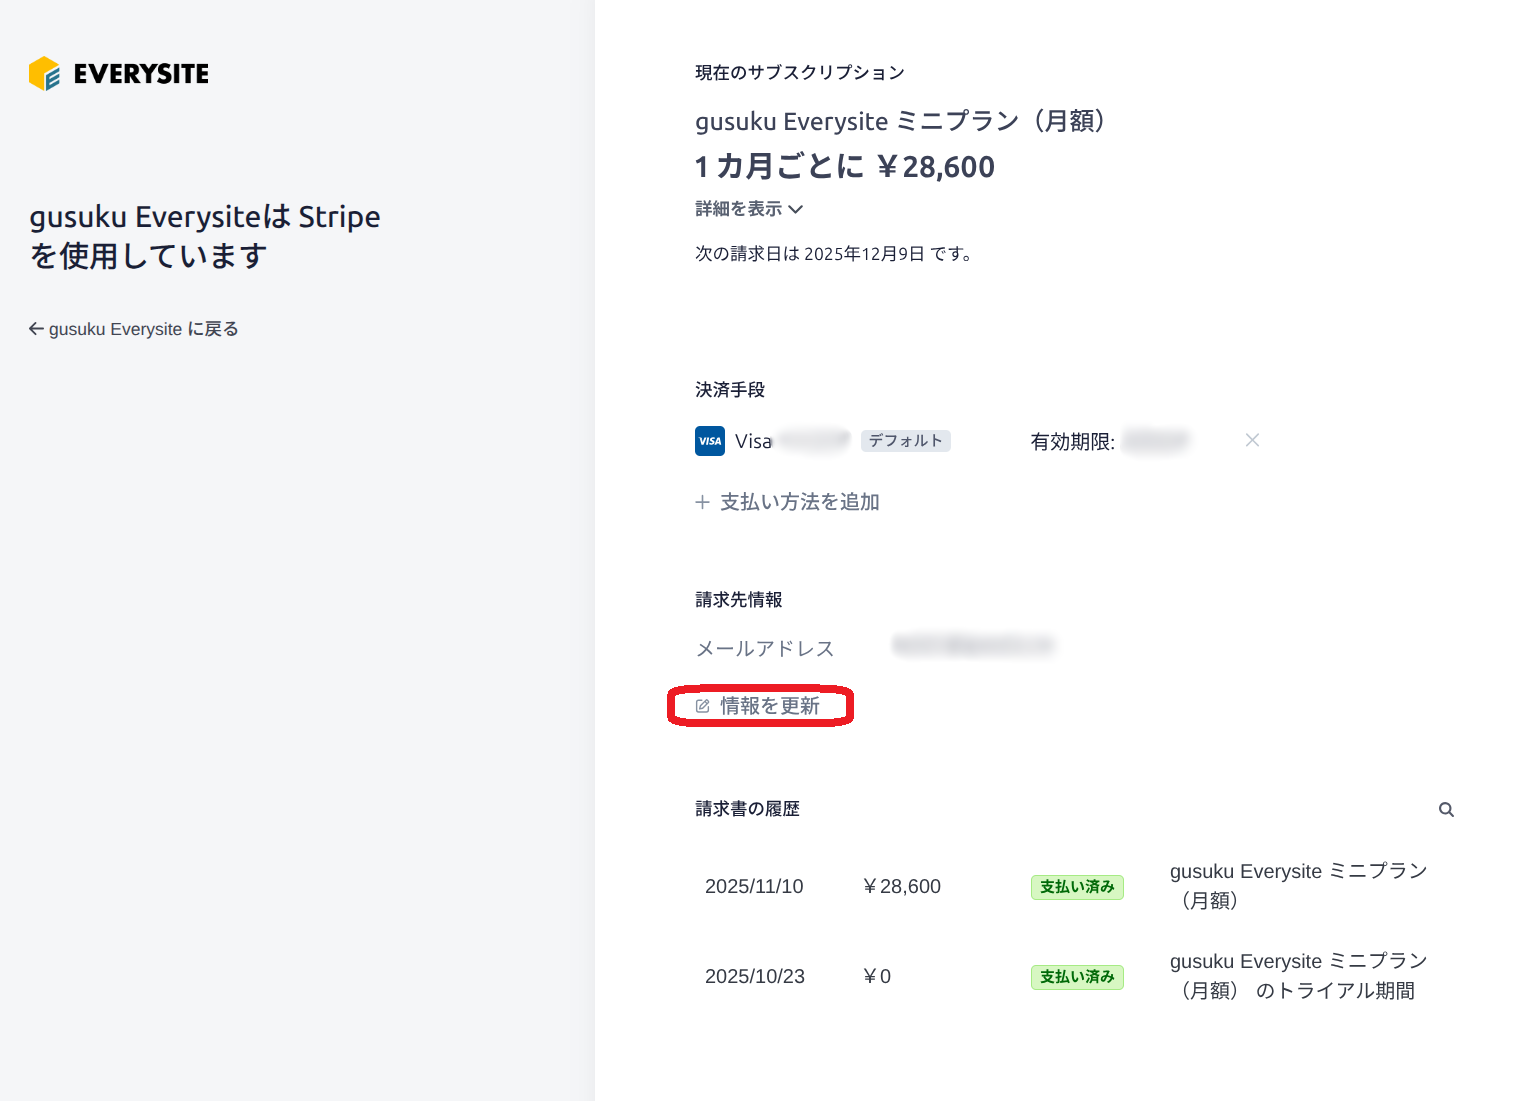Click the ￥28,600 invoice amount
The height and width of the screenshot is (1101, 1522).
coord(901,886)
